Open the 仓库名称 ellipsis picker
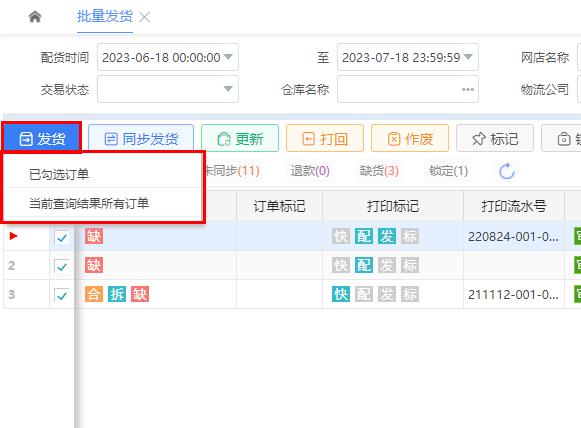 [468, 89]
